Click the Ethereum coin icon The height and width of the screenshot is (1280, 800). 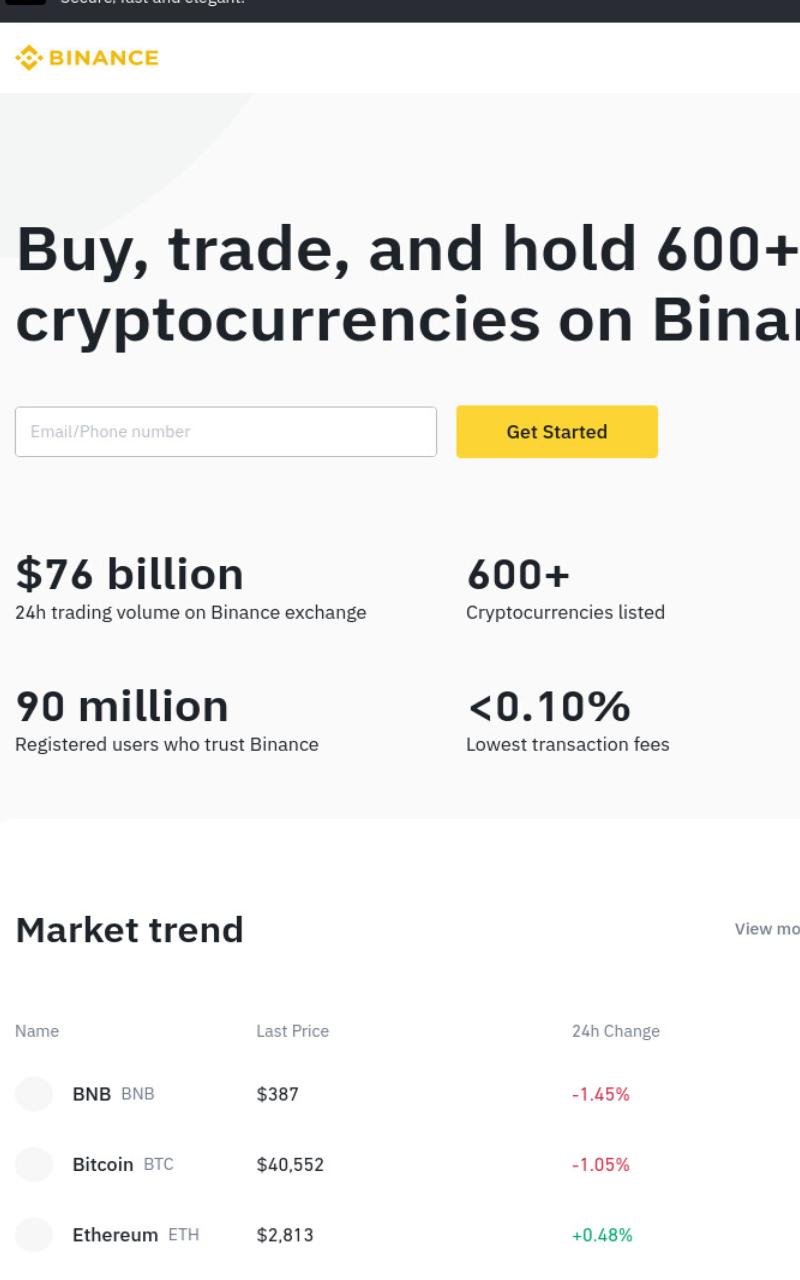pyautogui.click(x=34, y=1235)
